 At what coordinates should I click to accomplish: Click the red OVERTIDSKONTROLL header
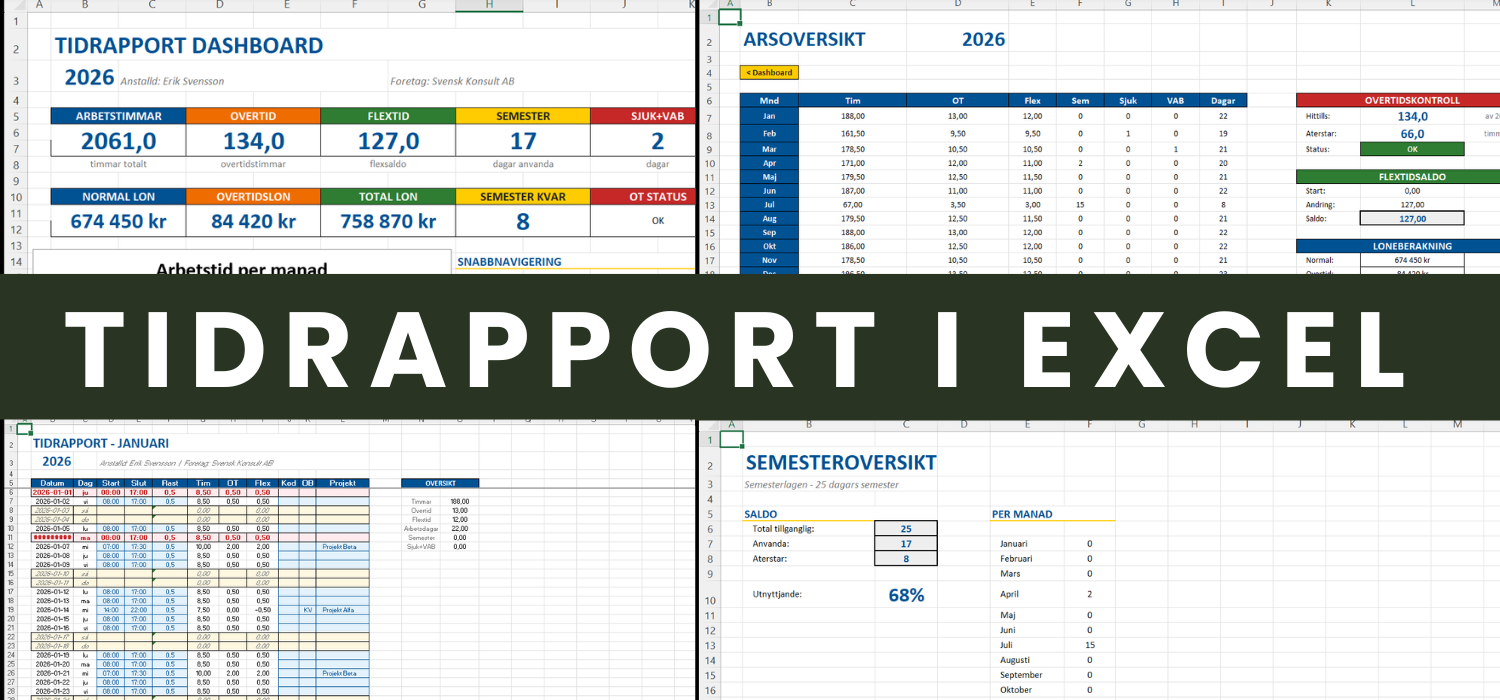pos(1411,100)
